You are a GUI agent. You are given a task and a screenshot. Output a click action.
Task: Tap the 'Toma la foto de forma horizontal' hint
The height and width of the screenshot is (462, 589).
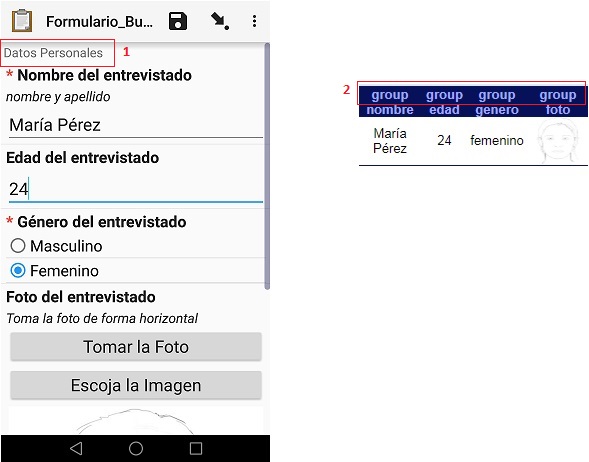(102, 319)
